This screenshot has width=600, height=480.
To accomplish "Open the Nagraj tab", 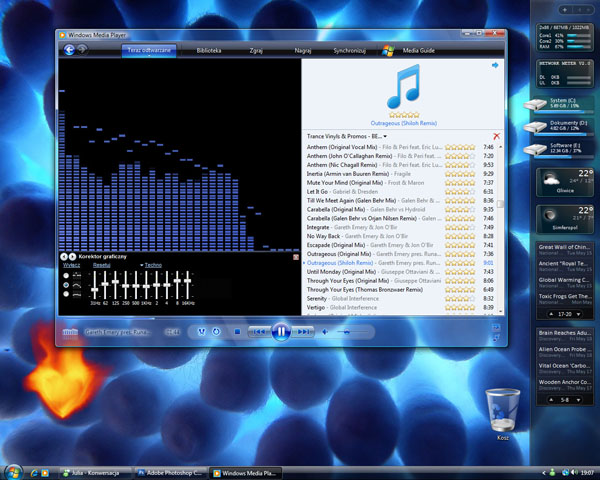I will (x=303, y=51).
